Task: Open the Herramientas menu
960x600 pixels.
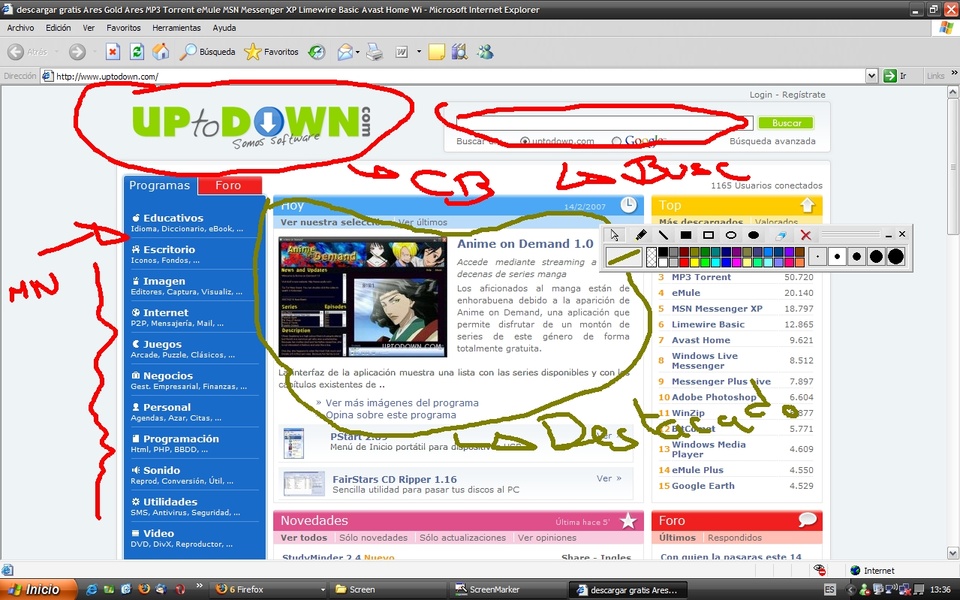Action: point(176,28)
